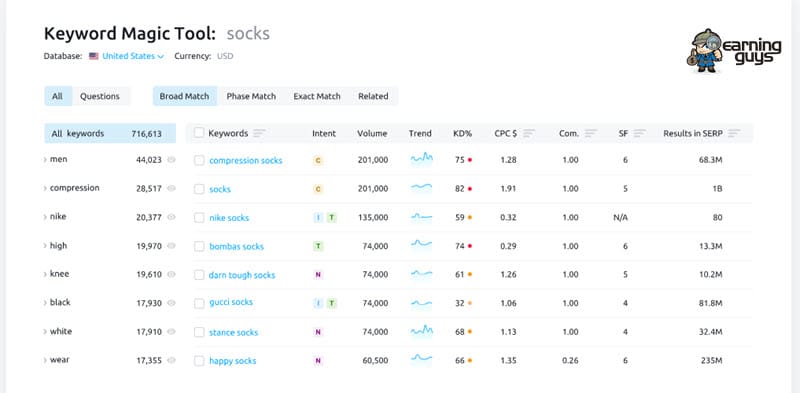Click the orange KD dot for nike socks
800x393 pixels.
pos(470,217)
